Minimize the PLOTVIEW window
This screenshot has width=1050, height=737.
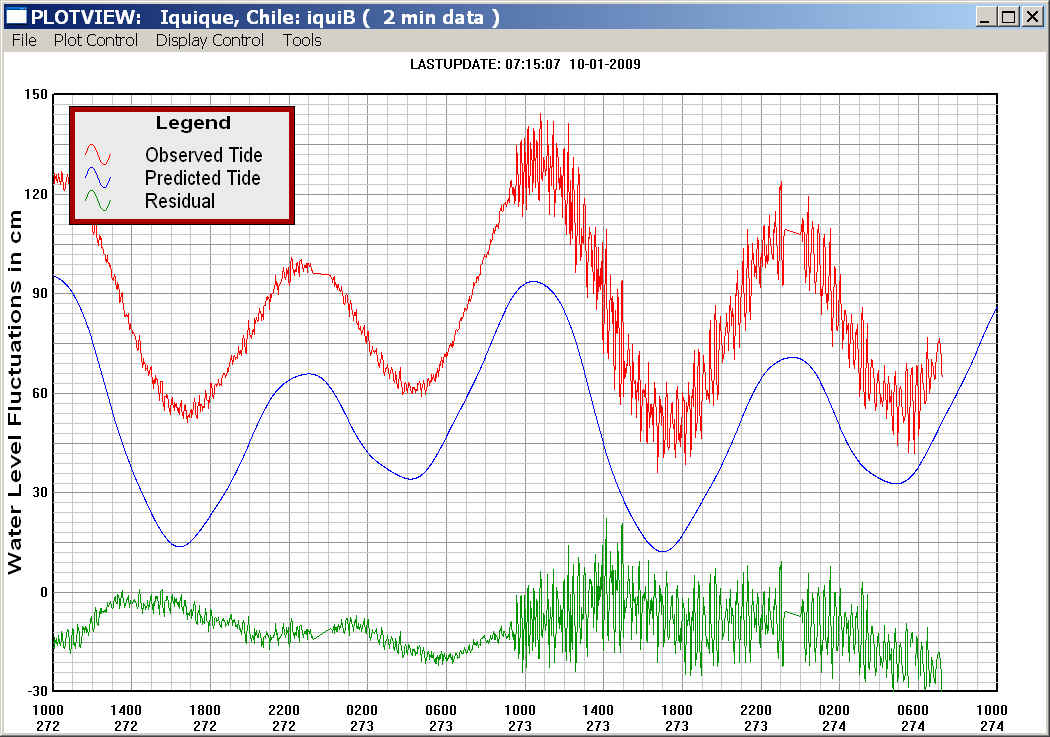tap(987, 17)
